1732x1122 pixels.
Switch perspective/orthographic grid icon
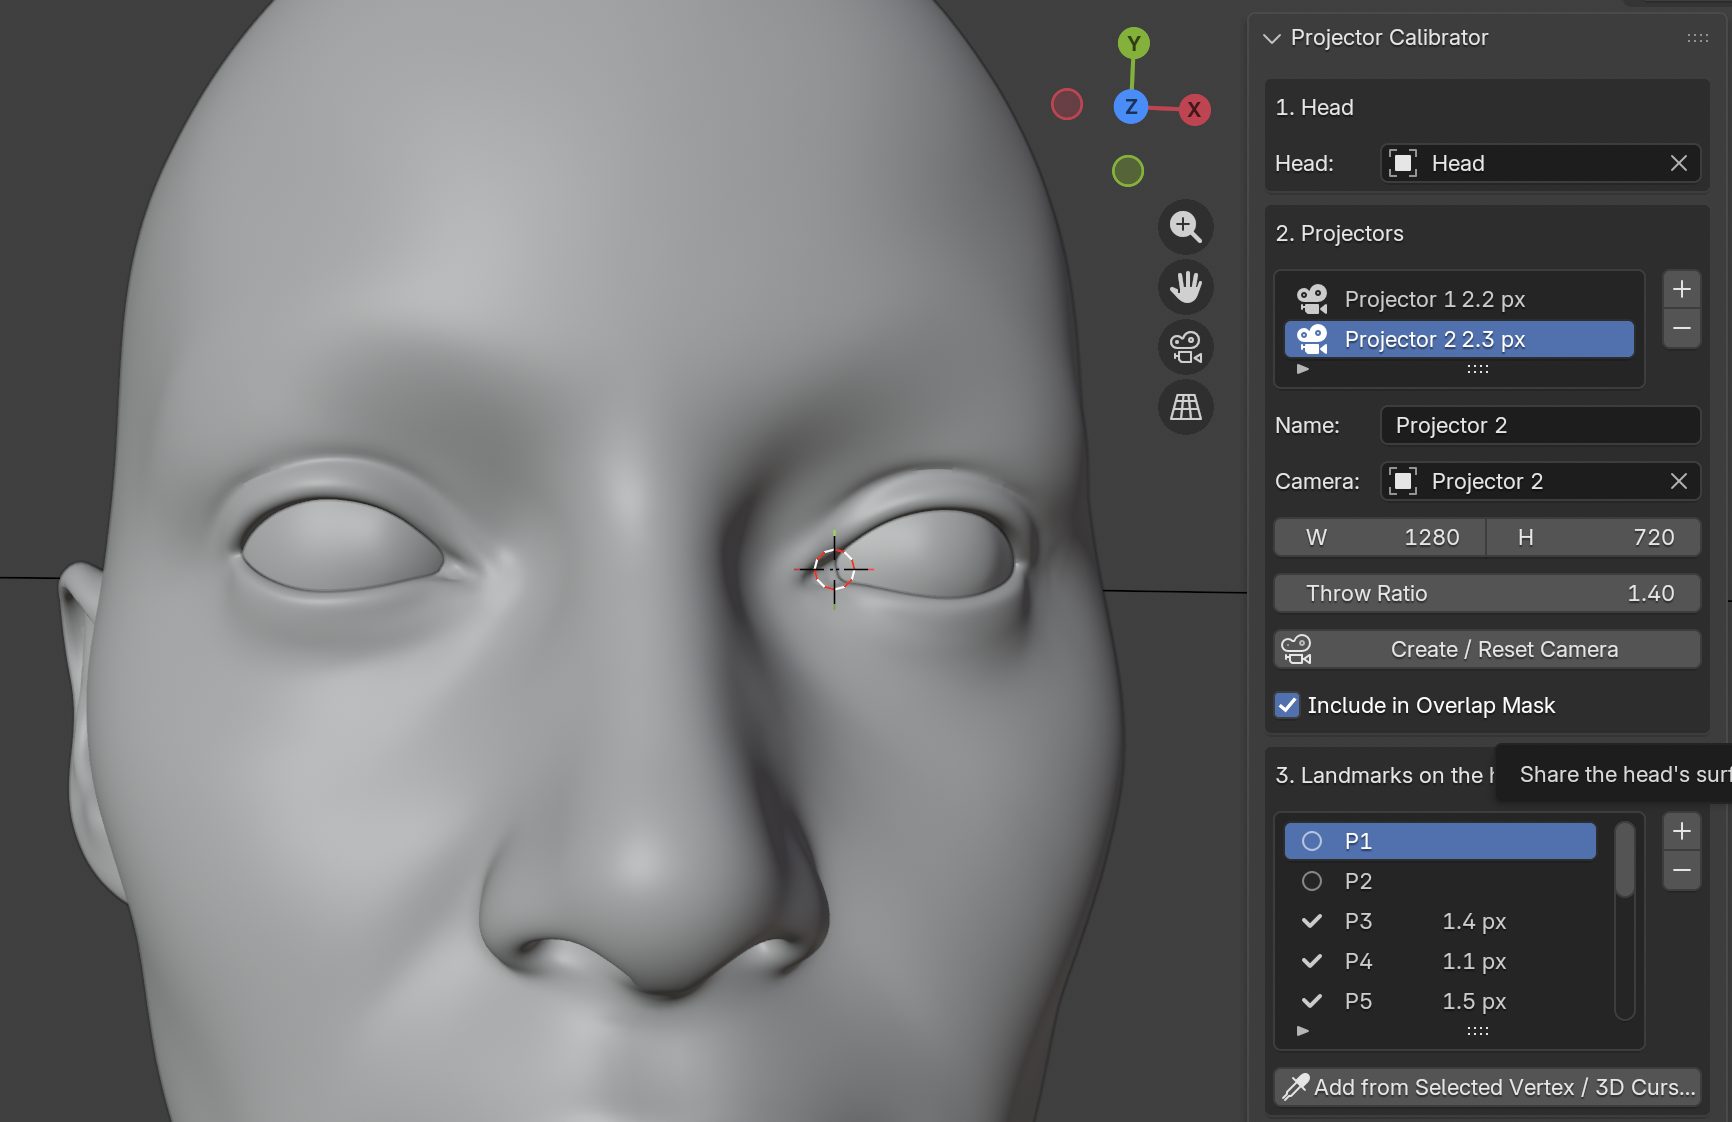[x=1186, y=407]
